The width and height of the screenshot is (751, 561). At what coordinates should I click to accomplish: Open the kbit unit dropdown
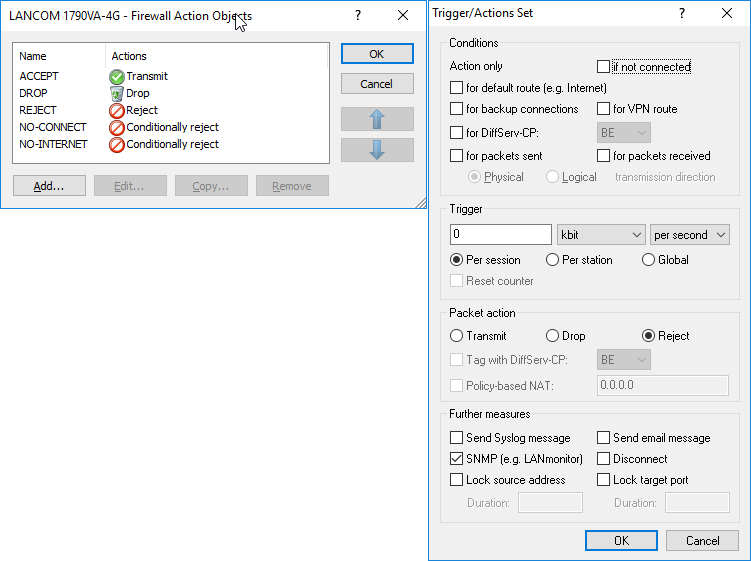(x=601, y=235)
